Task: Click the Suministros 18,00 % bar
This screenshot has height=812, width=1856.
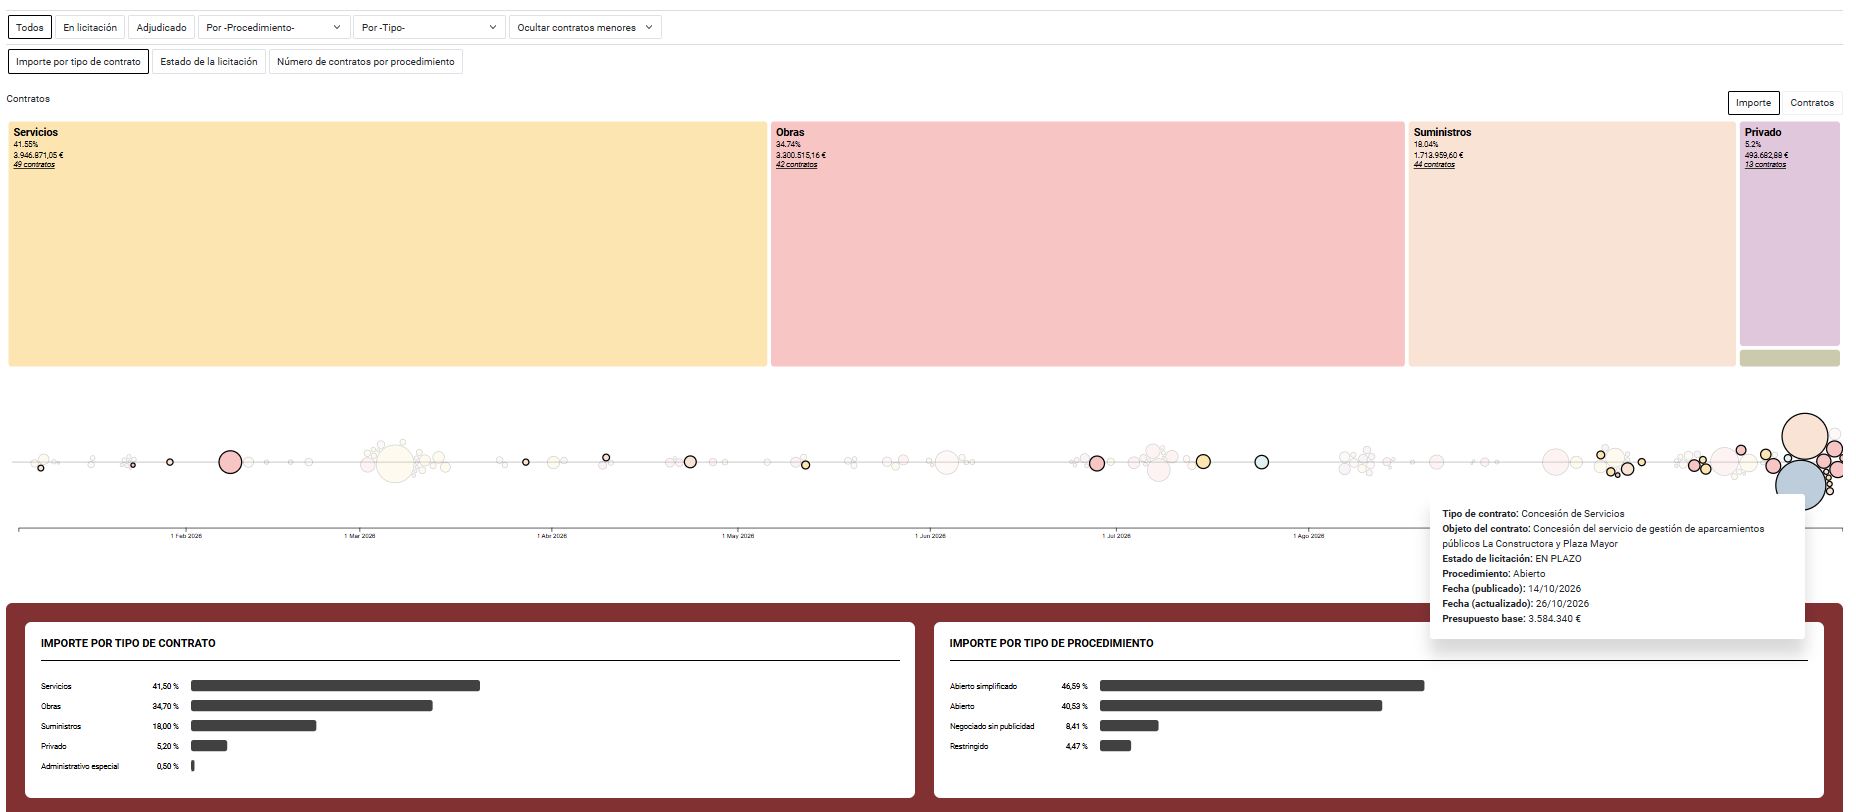Action: (x=254, y=726)
